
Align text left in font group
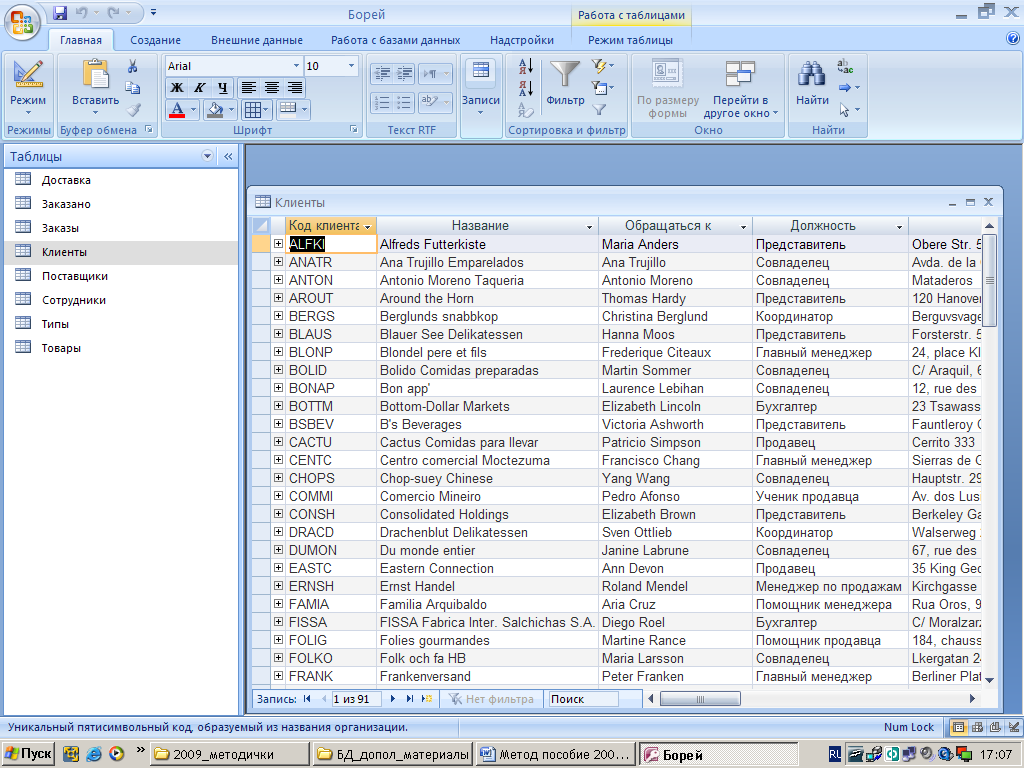tap(248, 88)
